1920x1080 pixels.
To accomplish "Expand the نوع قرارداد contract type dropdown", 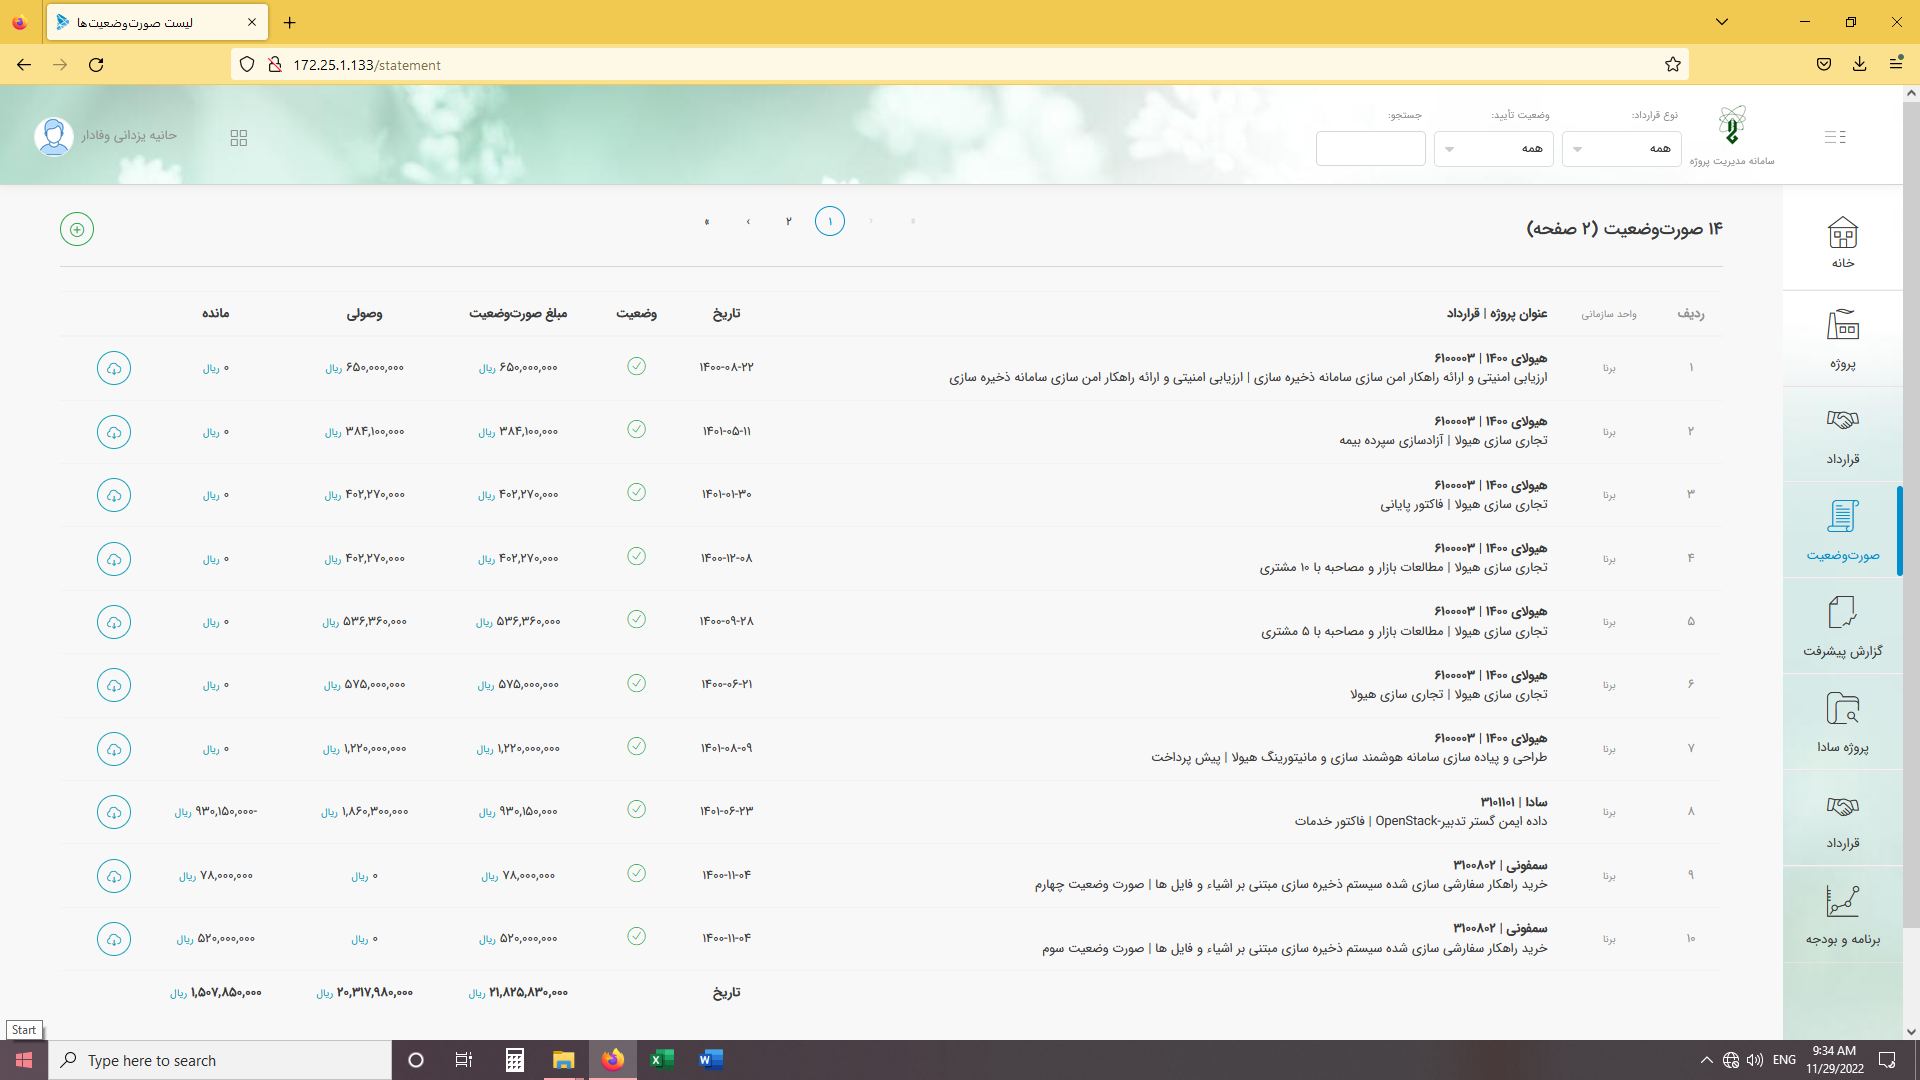I will [1621, 149].
